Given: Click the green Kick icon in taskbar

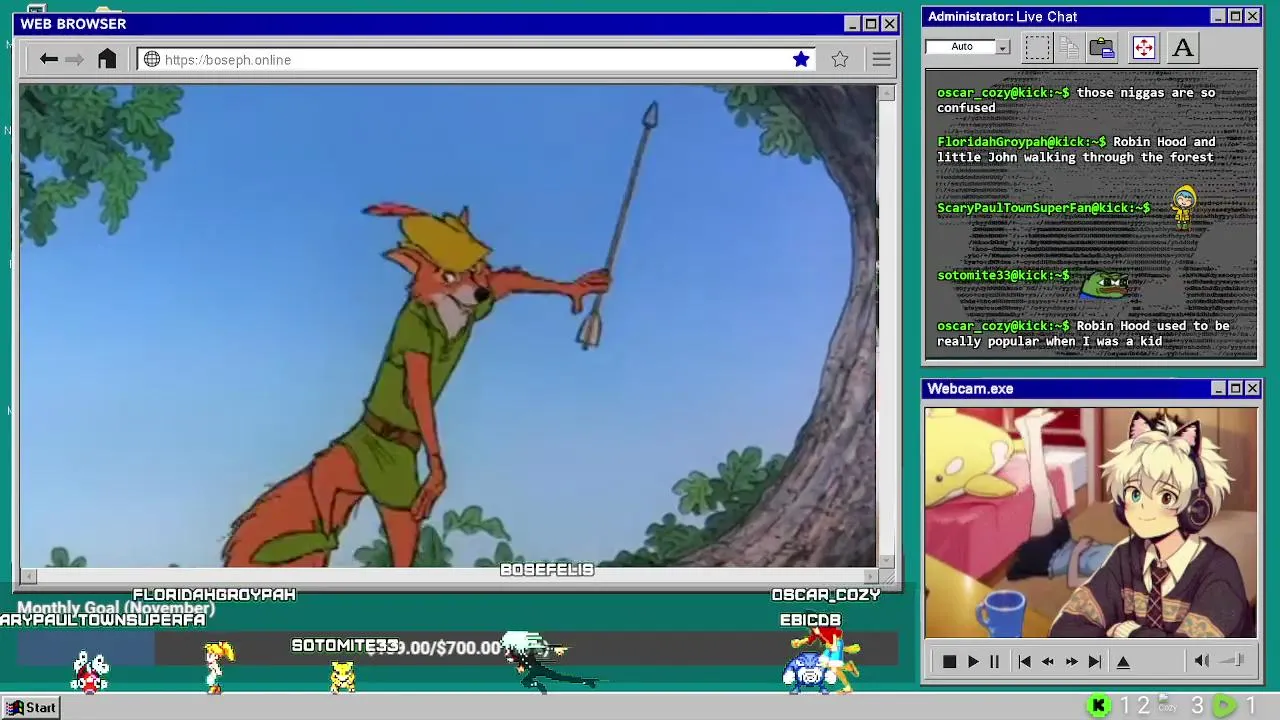Looking at the screenshot, I should point(1098,706).
